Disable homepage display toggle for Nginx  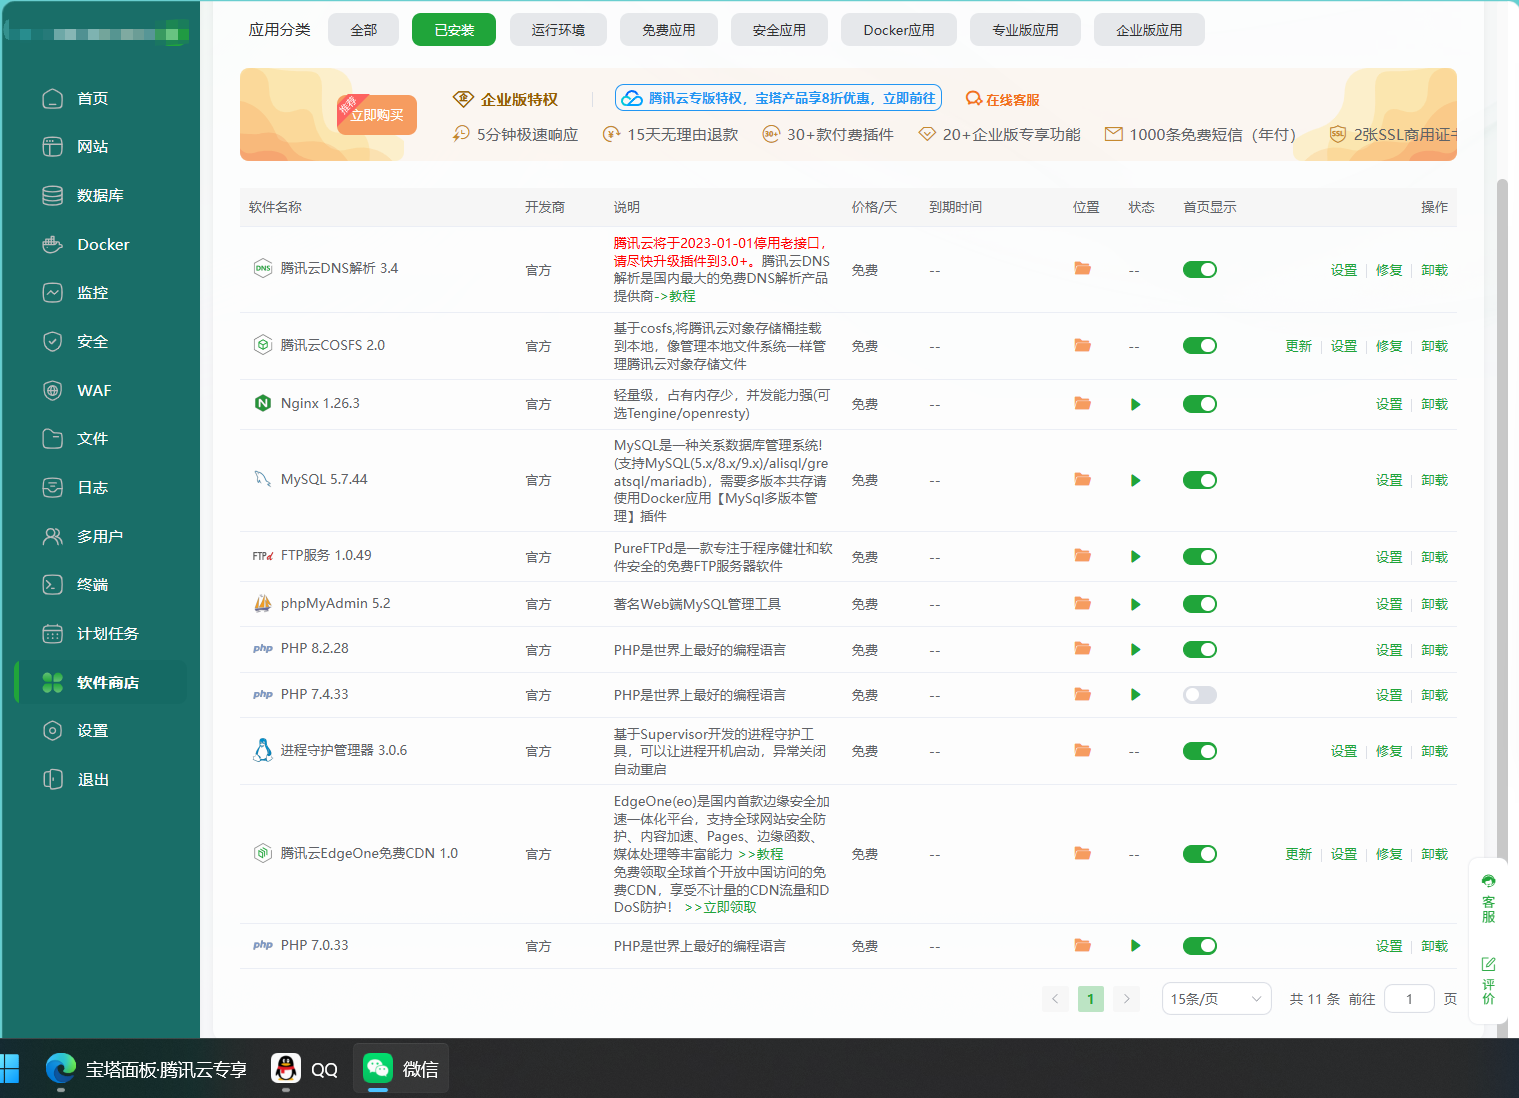click(x=1199, y=404)
